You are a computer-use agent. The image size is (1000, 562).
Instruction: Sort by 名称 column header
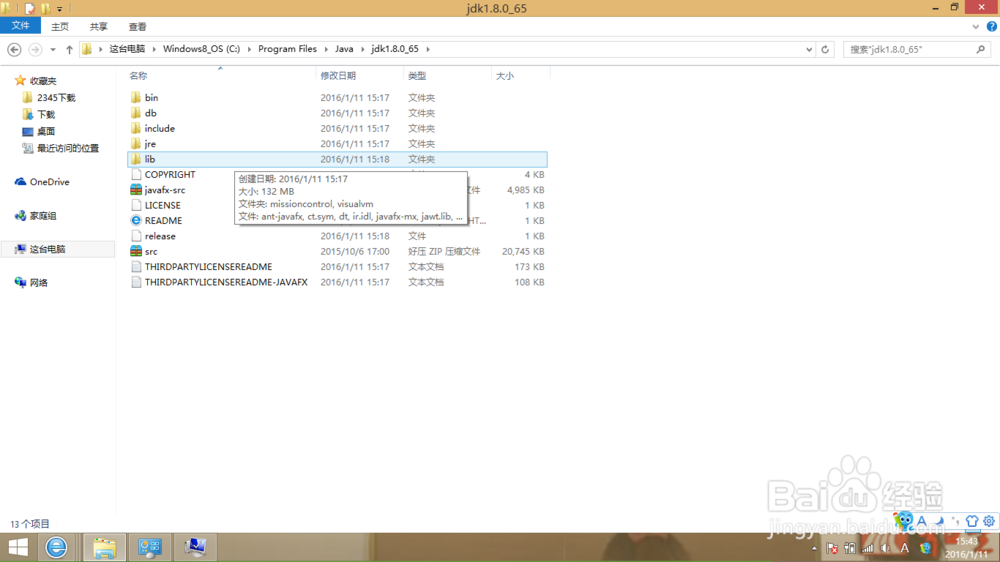138,76
